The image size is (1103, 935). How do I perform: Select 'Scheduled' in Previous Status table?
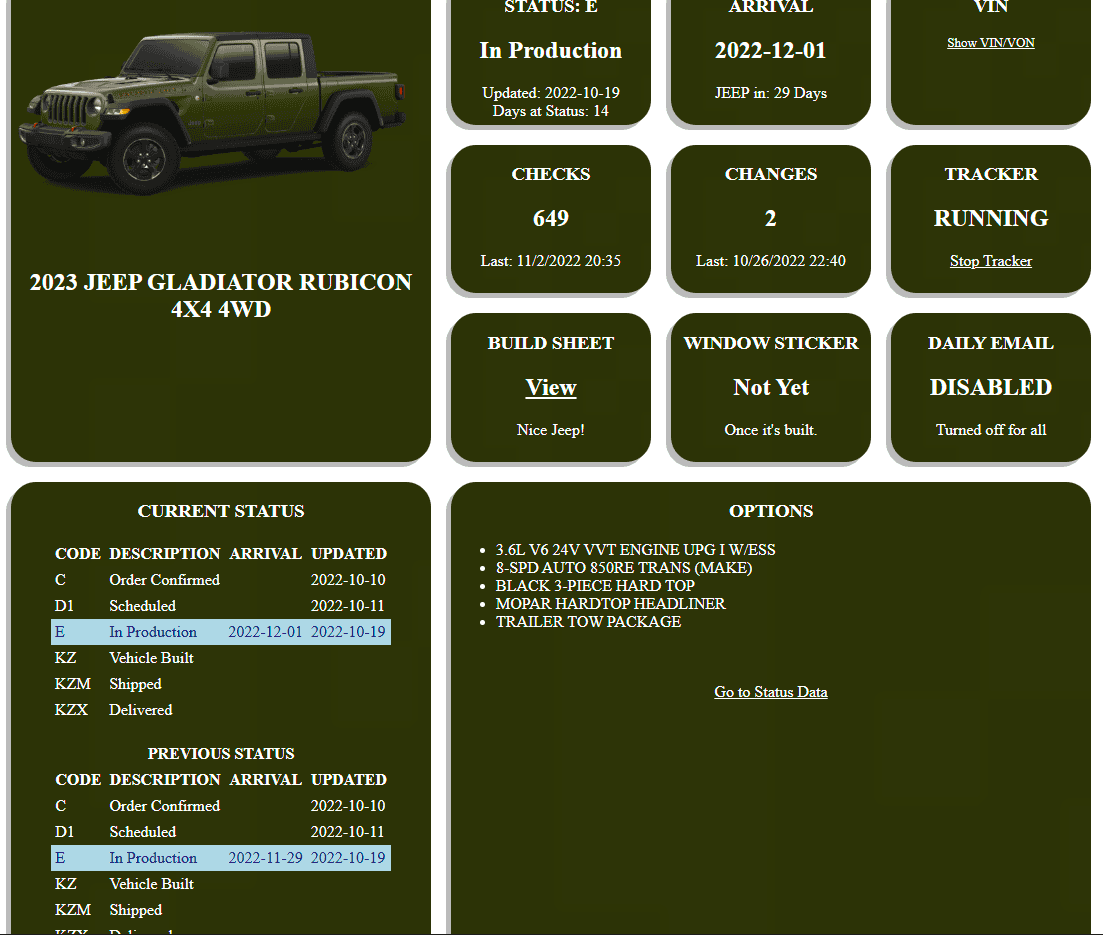pos(142,832)
